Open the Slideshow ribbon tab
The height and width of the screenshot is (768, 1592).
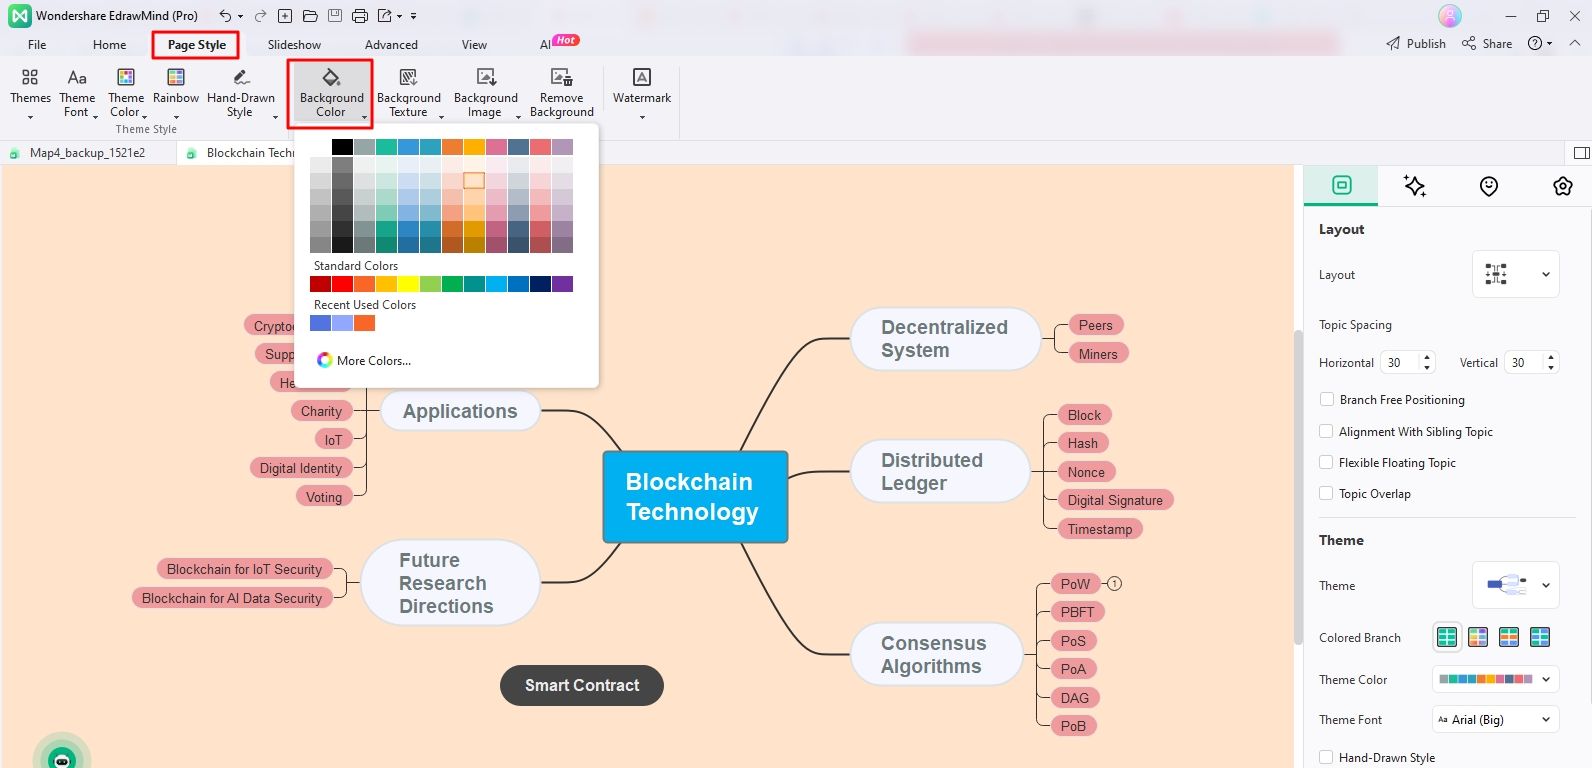(x=294, y=45)
